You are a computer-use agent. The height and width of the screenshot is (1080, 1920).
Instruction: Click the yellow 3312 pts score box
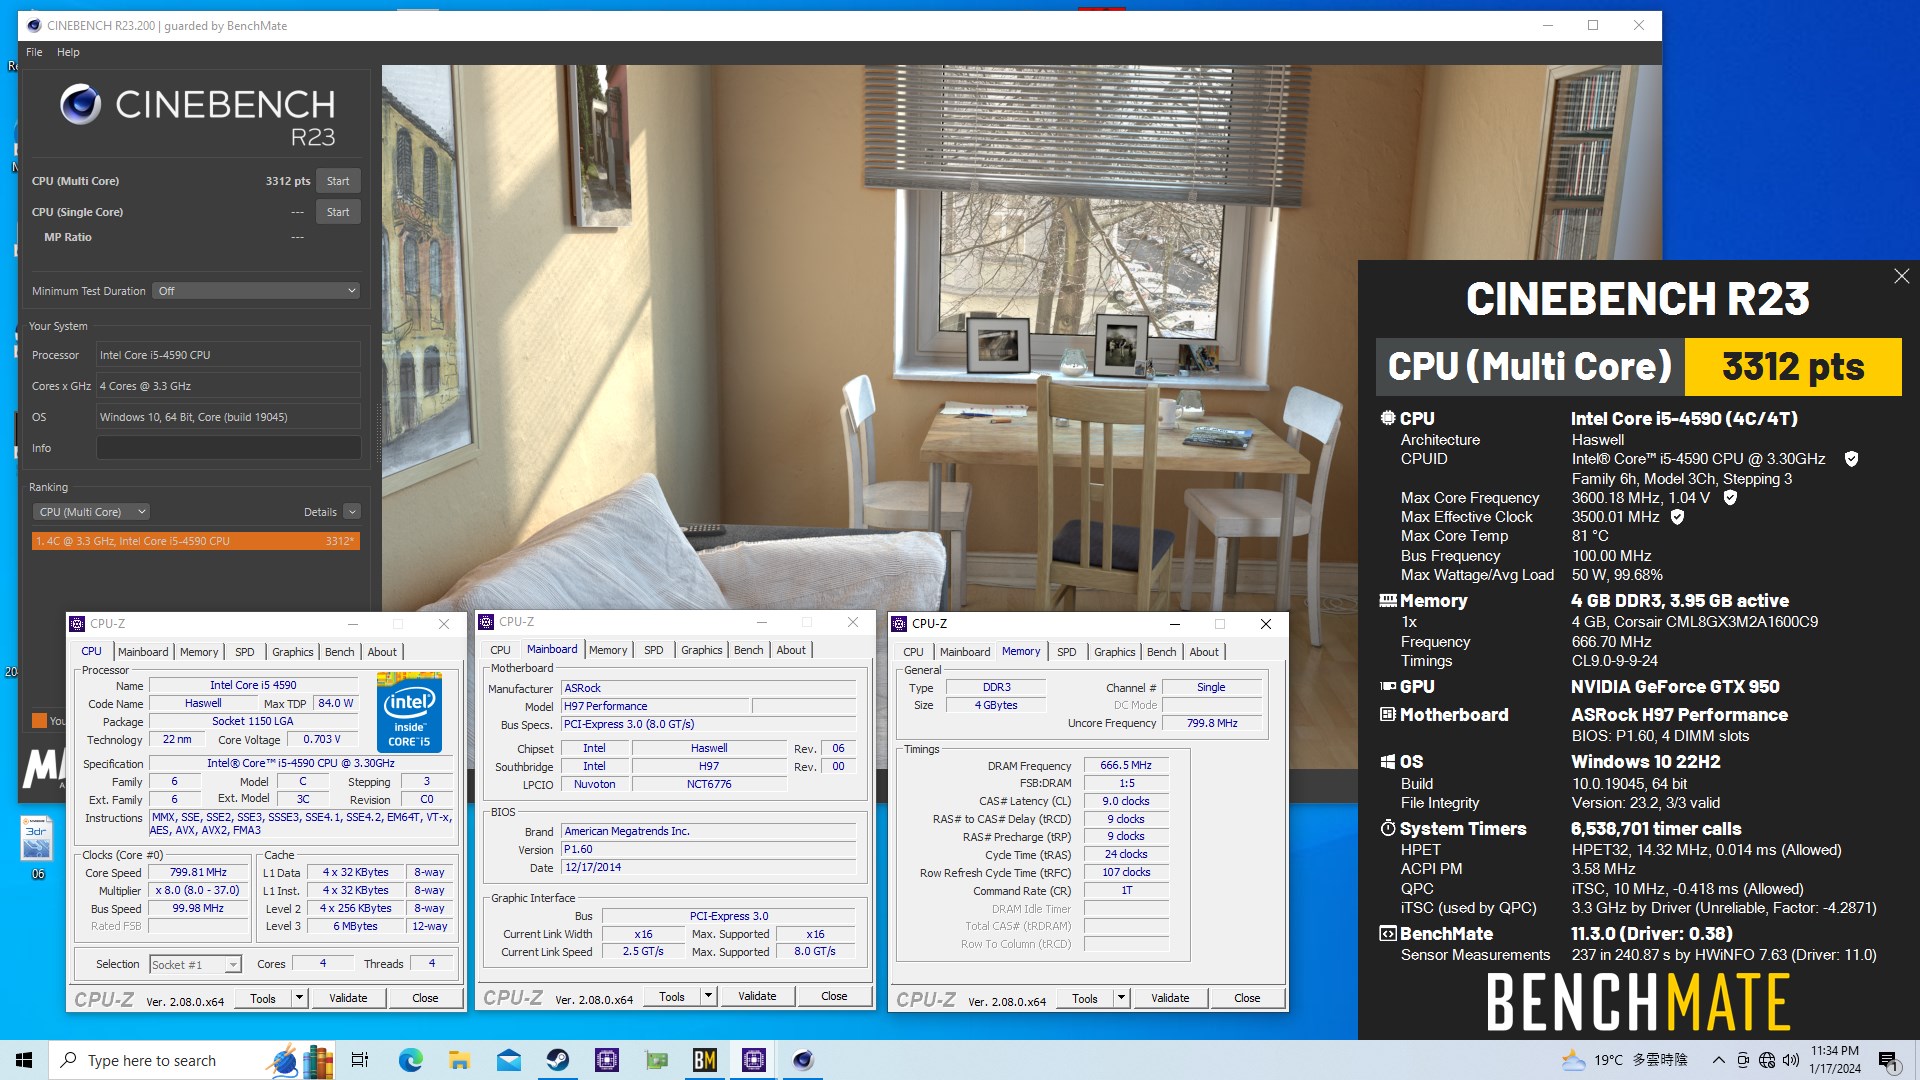tap(1792, 367)
